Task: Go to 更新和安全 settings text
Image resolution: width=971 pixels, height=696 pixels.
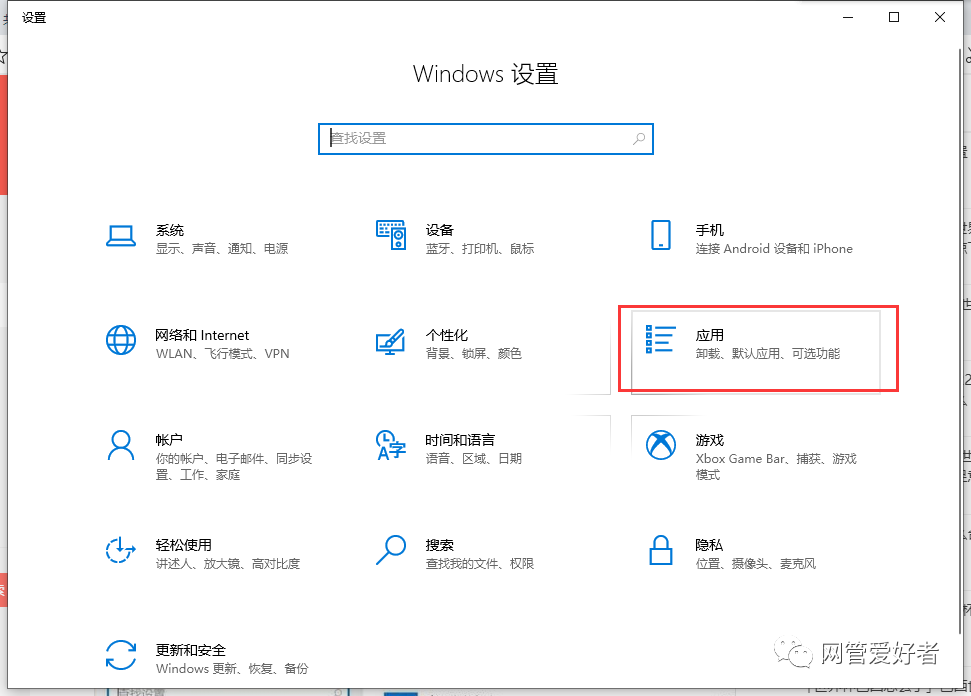Action: tap(190, 650)
